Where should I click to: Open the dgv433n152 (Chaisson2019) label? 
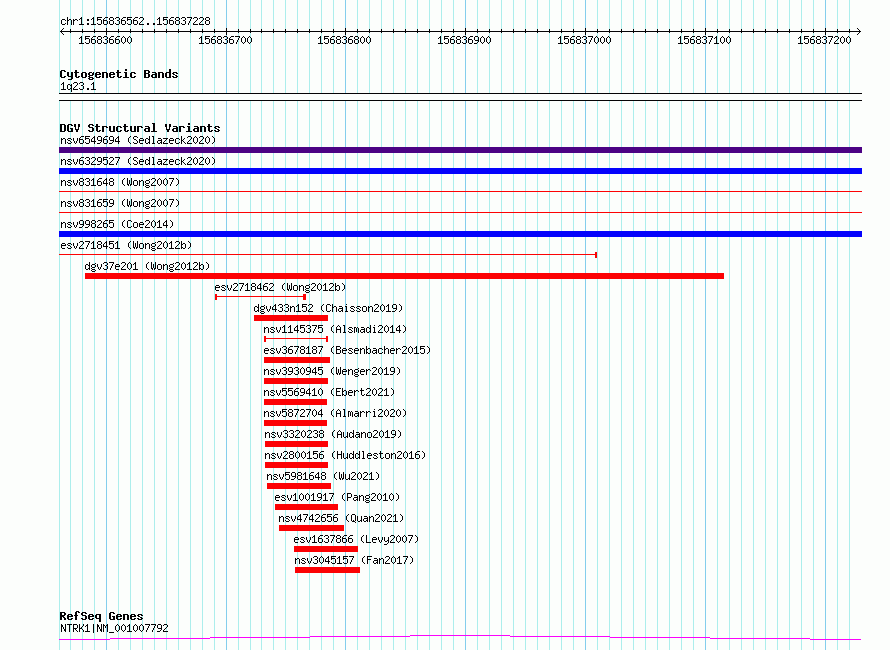click(x=328, y=308)
